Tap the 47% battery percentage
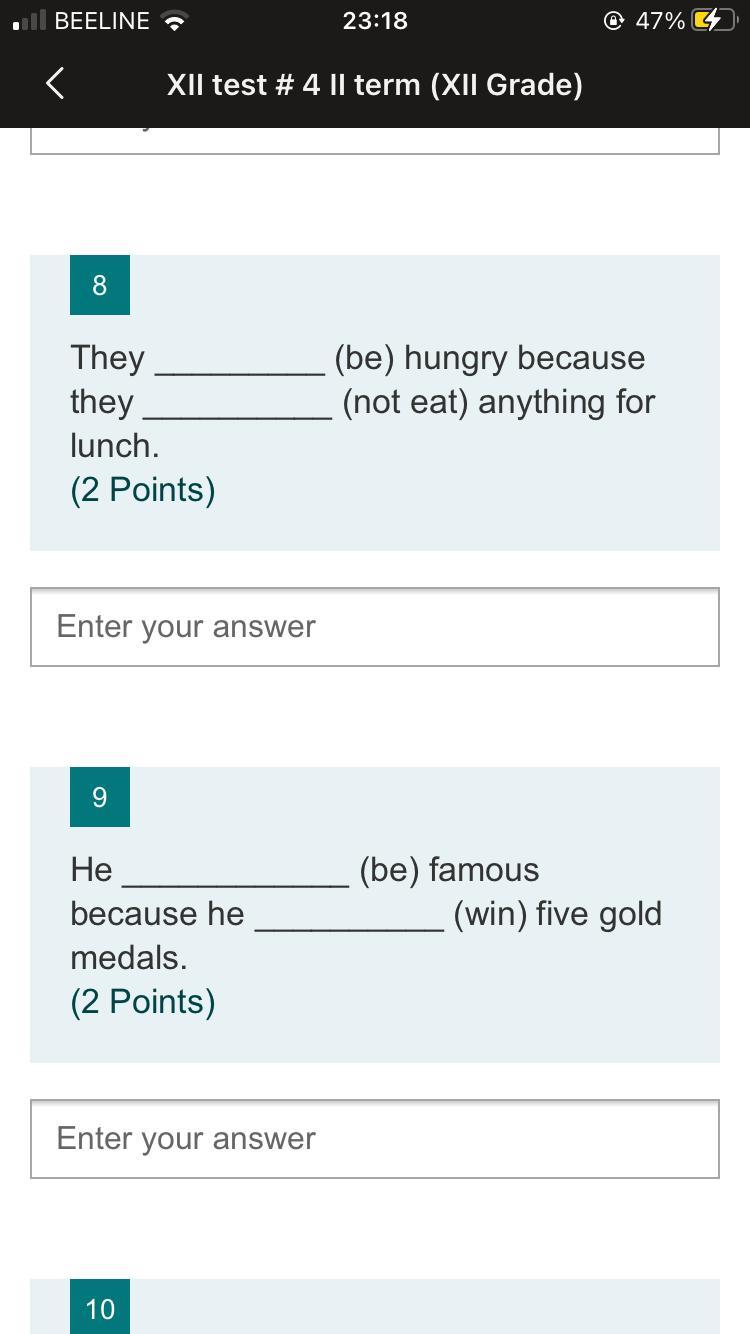Image resolution: width=750 pixels, height=1334 pixels. click(660, 21)
